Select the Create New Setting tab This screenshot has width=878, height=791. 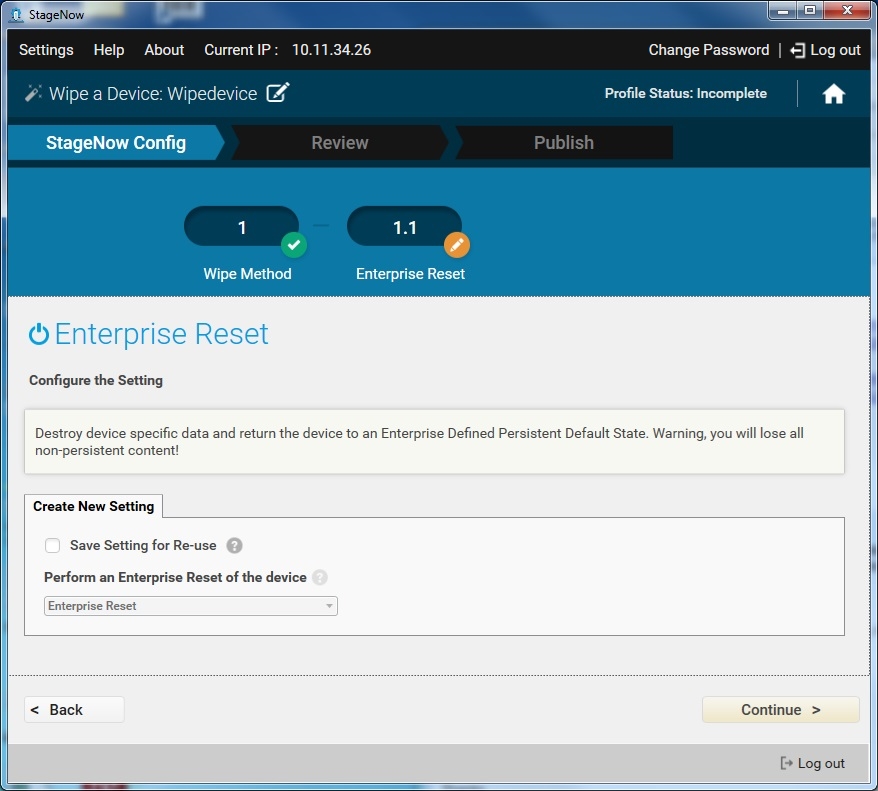93,506
